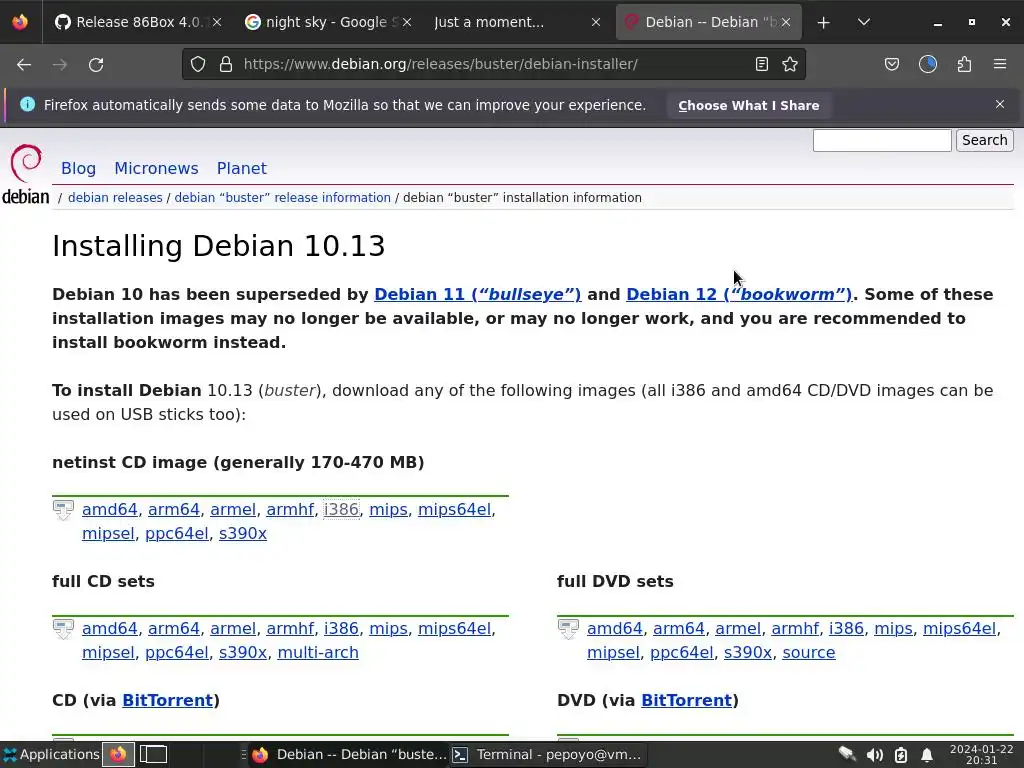Click the clock in system tray

coord(981,754)
